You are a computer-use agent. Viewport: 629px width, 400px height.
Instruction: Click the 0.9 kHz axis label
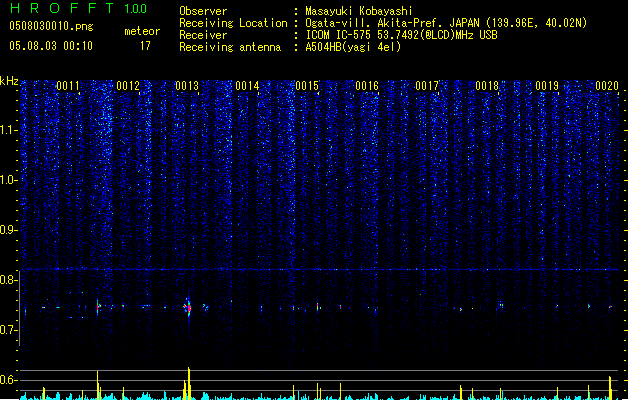tap(9, 230)
